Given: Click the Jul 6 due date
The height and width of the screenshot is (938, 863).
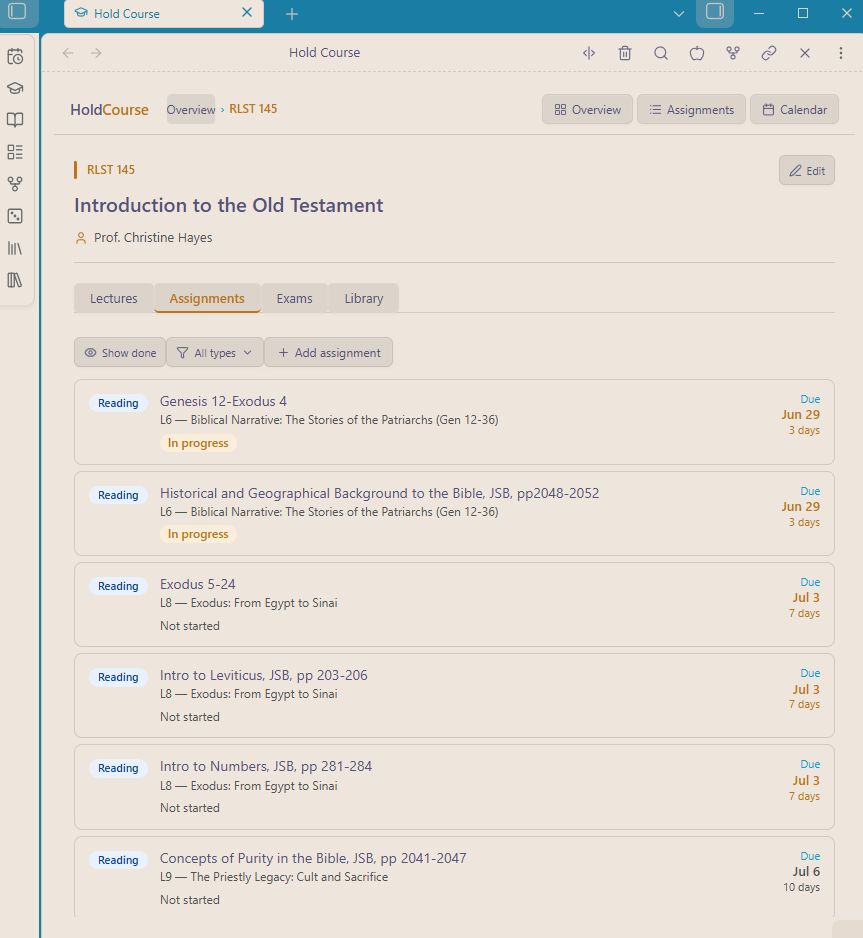Looking at the screenshot, I should pos(806,872).
